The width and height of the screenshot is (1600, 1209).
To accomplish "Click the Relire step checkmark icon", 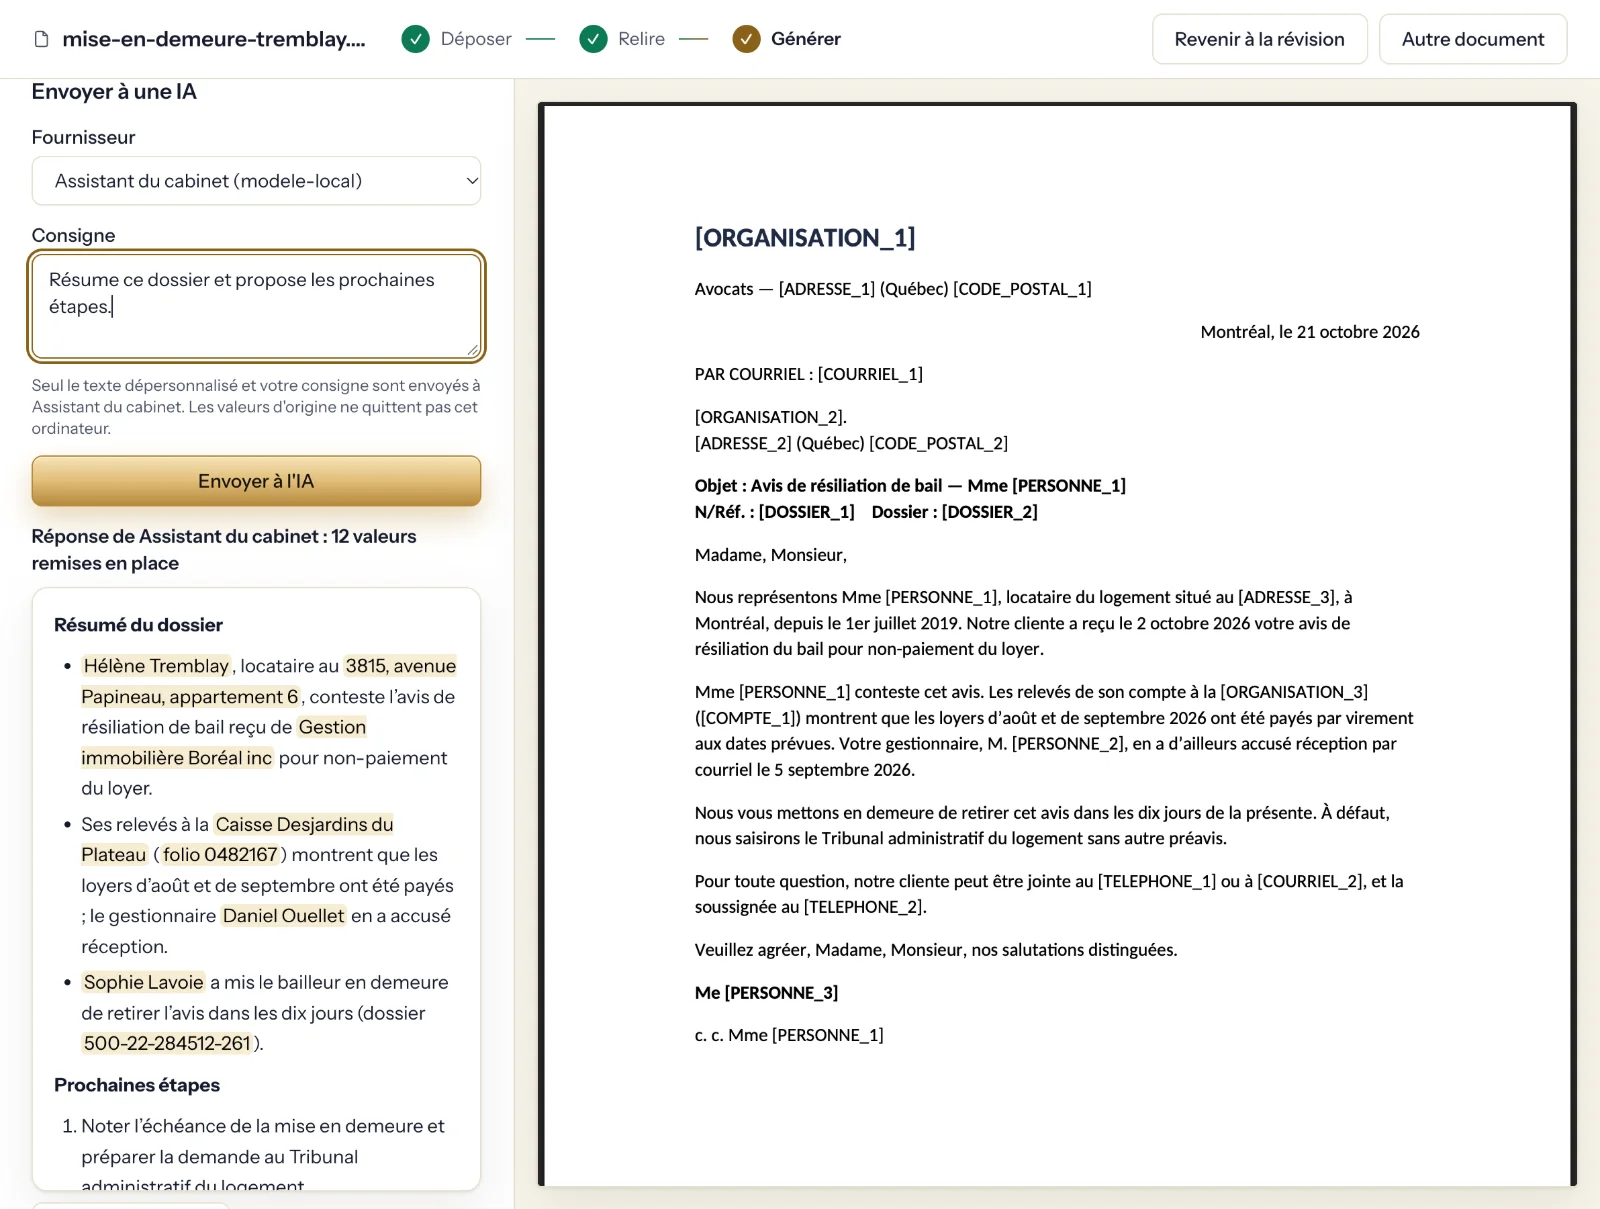I will click(x=593, y=39).
